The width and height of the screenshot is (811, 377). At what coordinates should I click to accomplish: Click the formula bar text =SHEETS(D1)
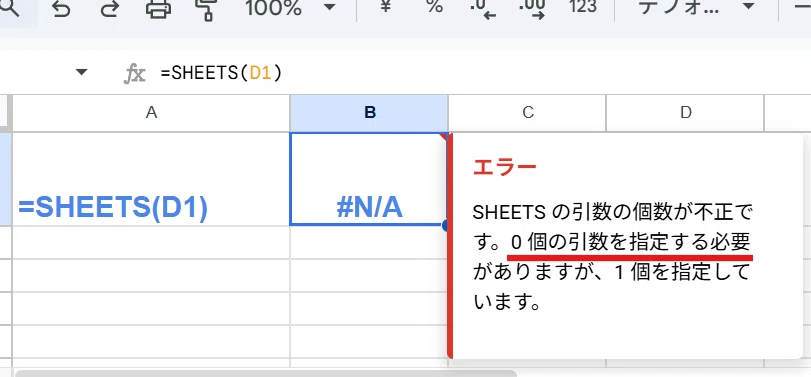221,73
